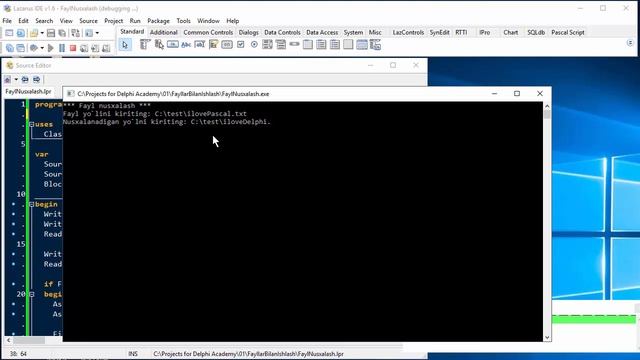Pick the TActionList component icon
Image resolution: width=640 pixels, height=360 pixels.
[375, 44]
